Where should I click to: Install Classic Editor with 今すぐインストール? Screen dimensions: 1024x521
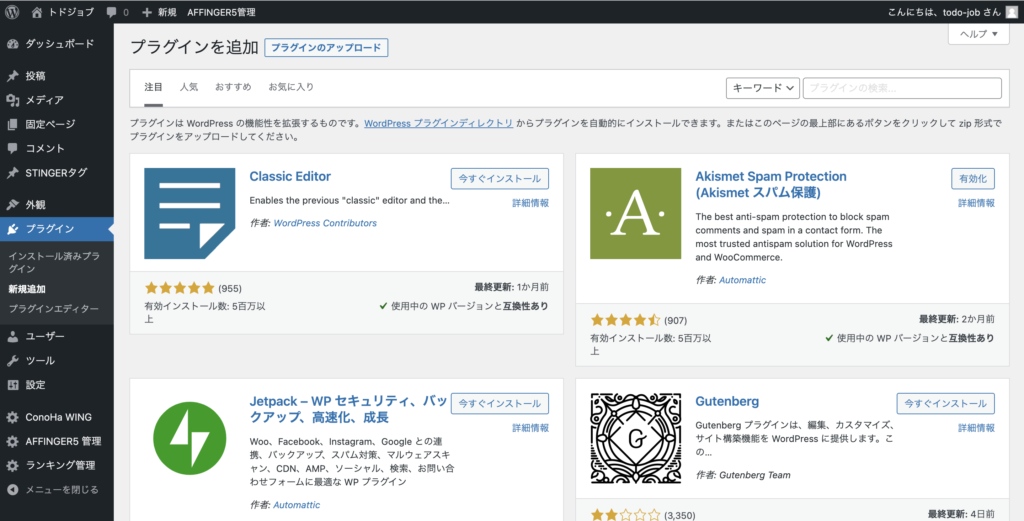500,178
